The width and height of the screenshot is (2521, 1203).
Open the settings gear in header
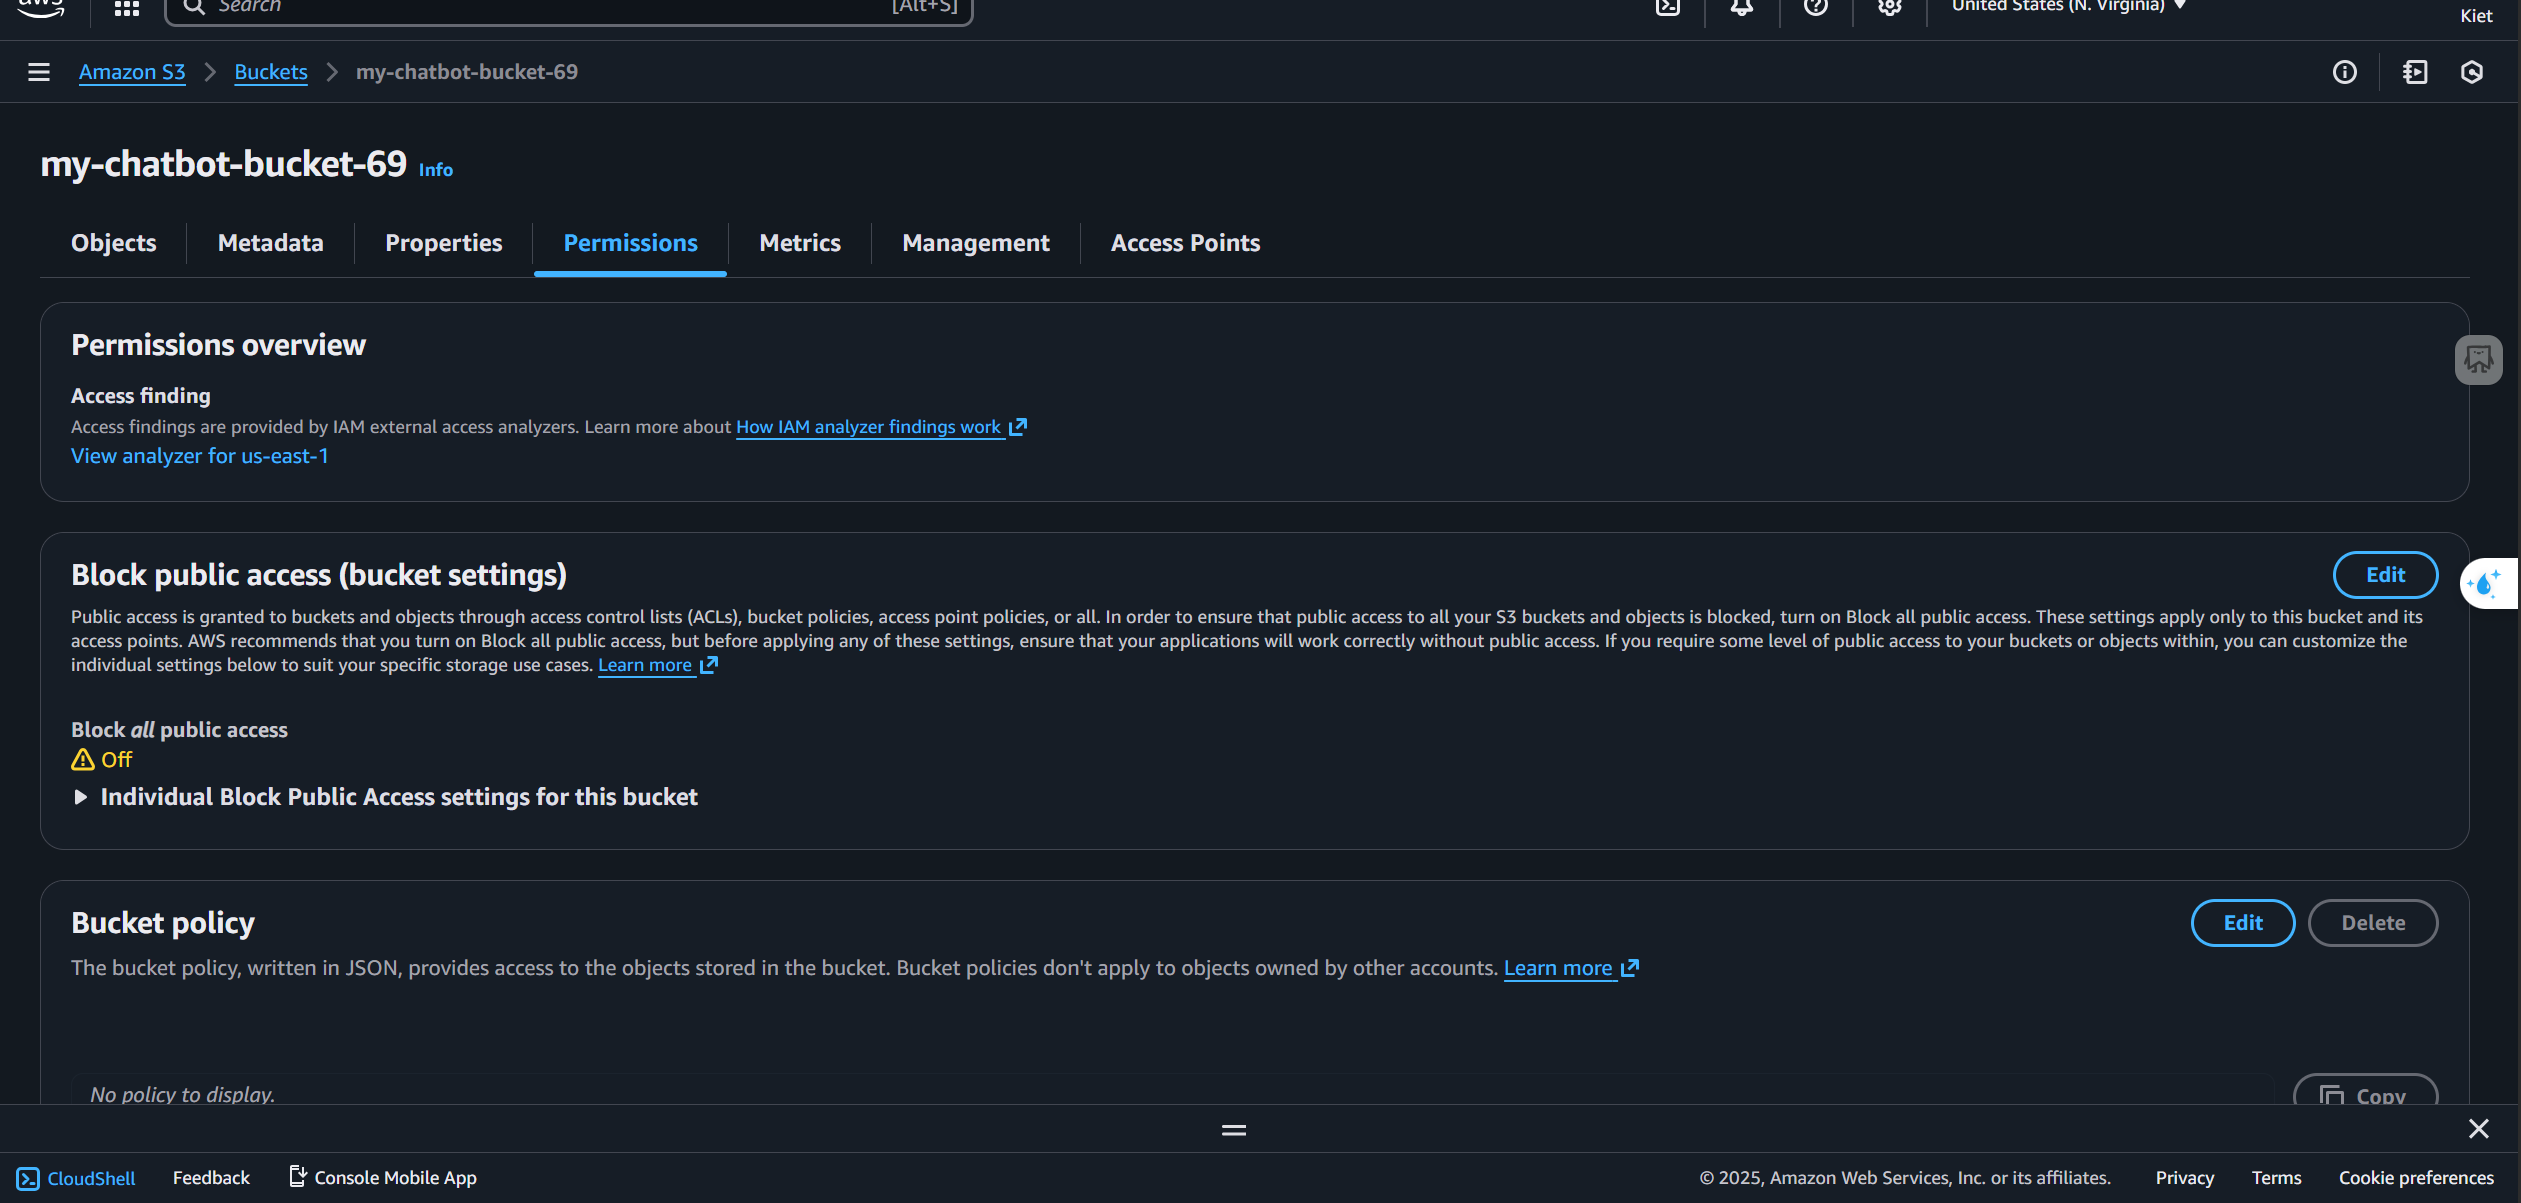tap(1888, 8)
